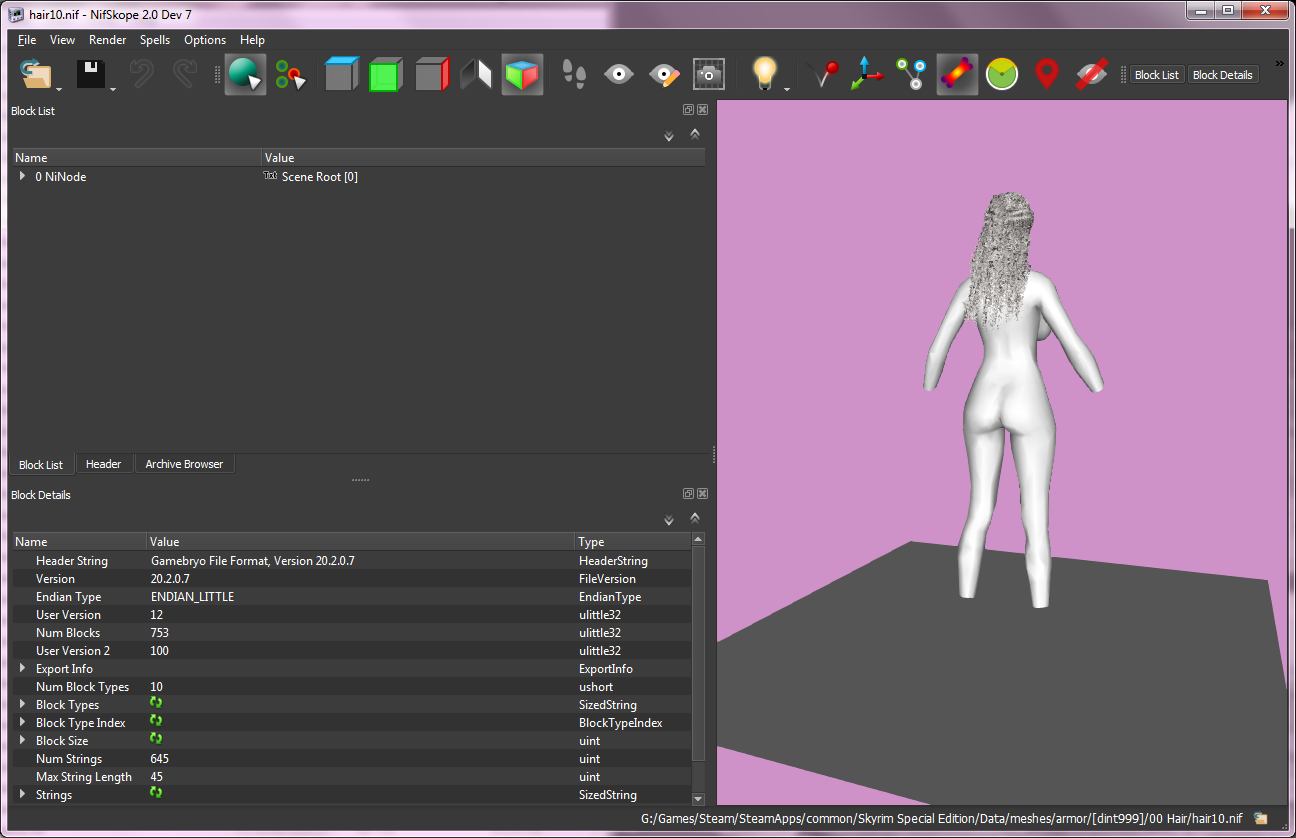This screenshot has height=838, width=1296.
Task: Open the Spells menu
Action: (x=155, y=40)
